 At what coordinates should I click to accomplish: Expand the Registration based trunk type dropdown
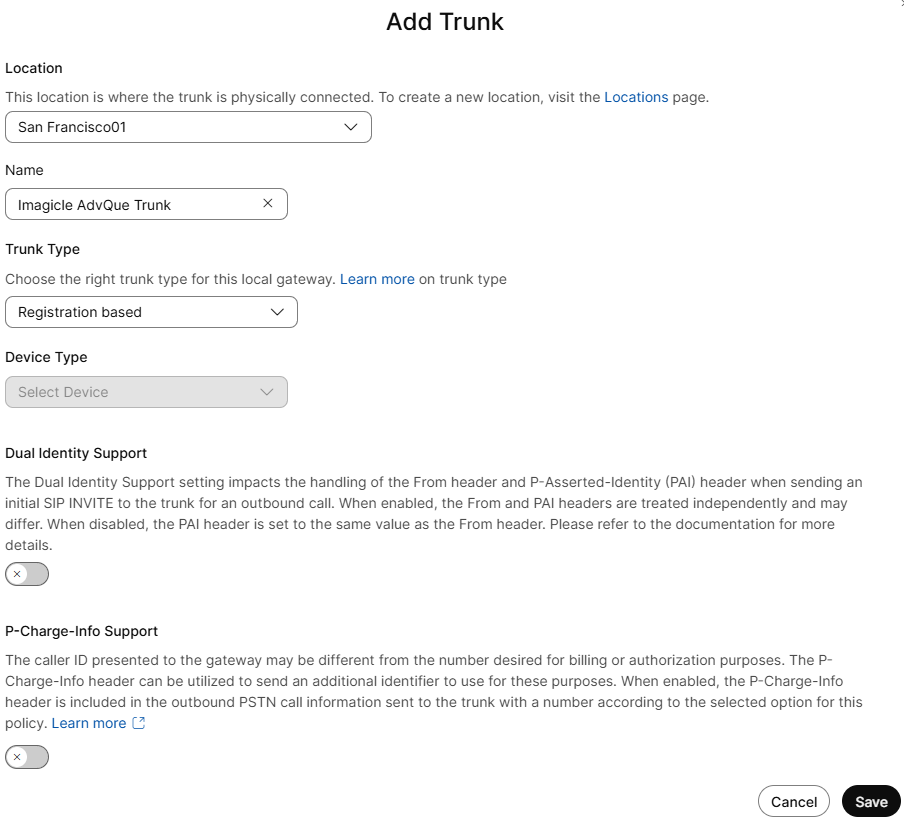coord(151,312)
